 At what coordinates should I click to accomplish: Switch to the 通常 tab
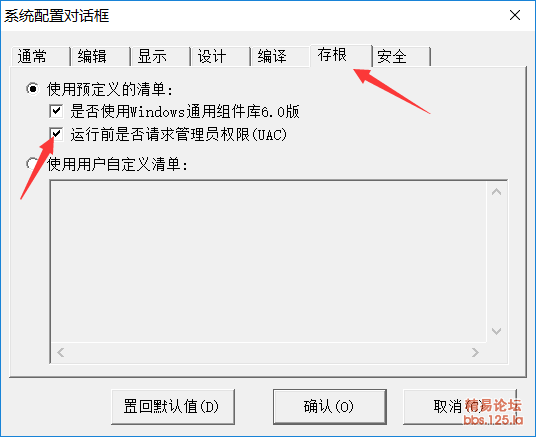click(x=40, y=56)
